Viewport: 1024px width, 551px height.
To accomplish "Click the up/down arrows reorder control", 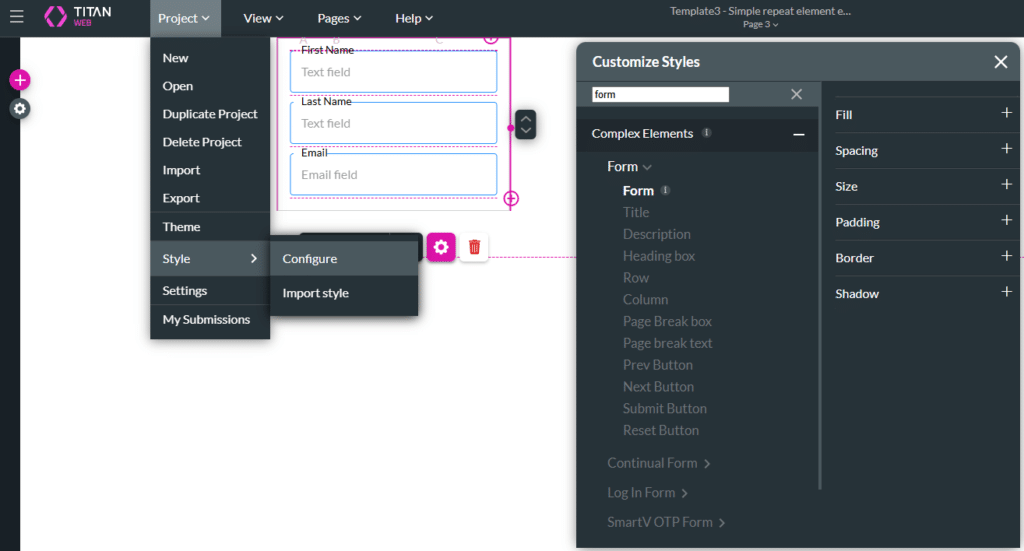I will pos(526,124).
